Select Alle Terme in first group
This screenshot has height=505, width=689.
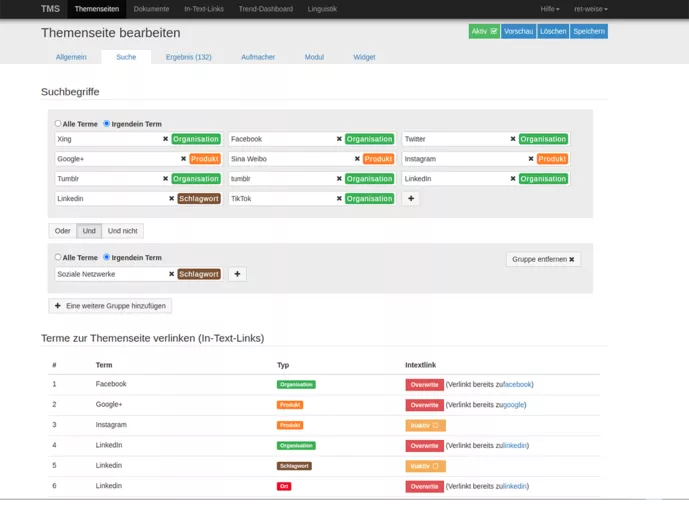click(58, 124)
